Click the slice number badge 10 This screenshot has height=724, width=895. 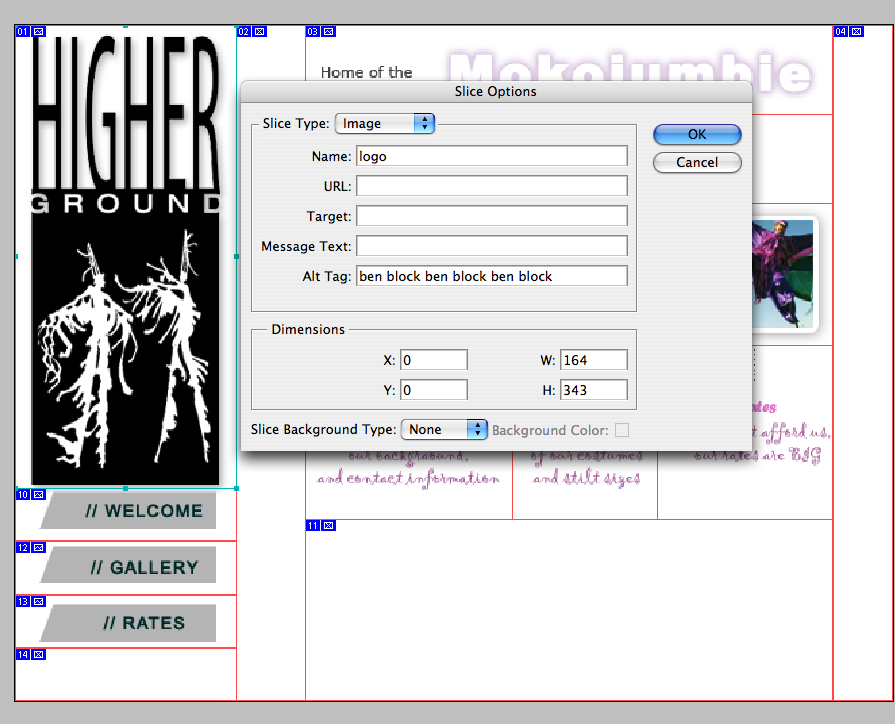point(23,494)
